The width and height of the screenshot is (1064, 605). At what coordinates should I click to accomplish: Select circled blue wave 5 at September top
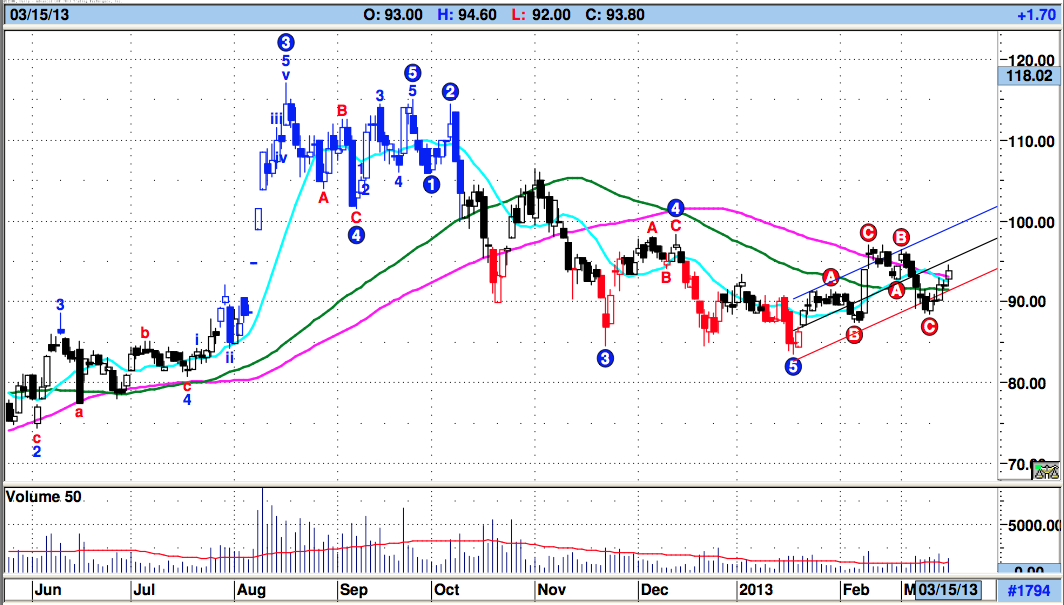click(x=412, y=73)
